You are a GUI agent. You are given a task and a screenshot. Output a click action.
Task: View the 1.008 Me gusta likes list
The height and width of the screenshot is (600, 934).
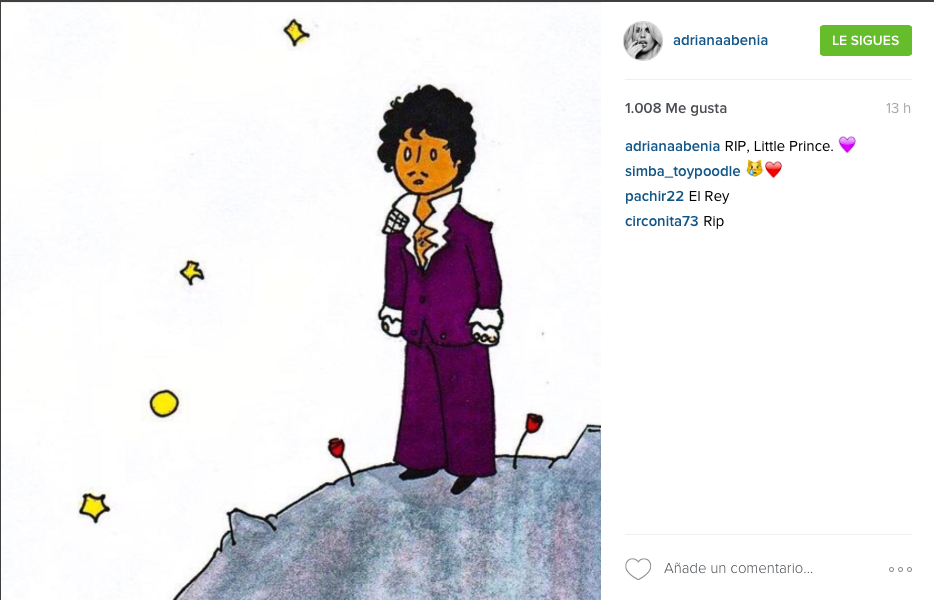pos(675,108)
